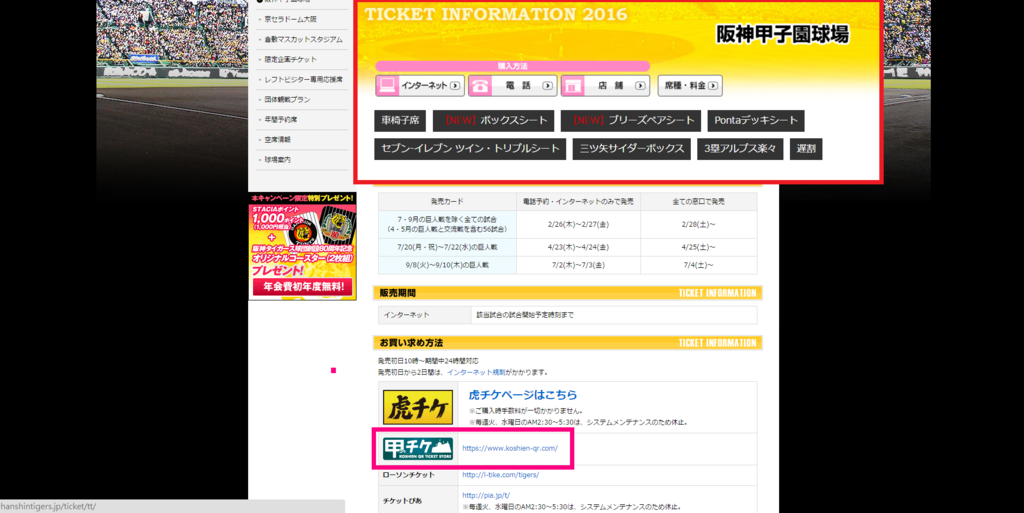
Task: Open the pia.jp/t link
Action: (x=486, y=496)
